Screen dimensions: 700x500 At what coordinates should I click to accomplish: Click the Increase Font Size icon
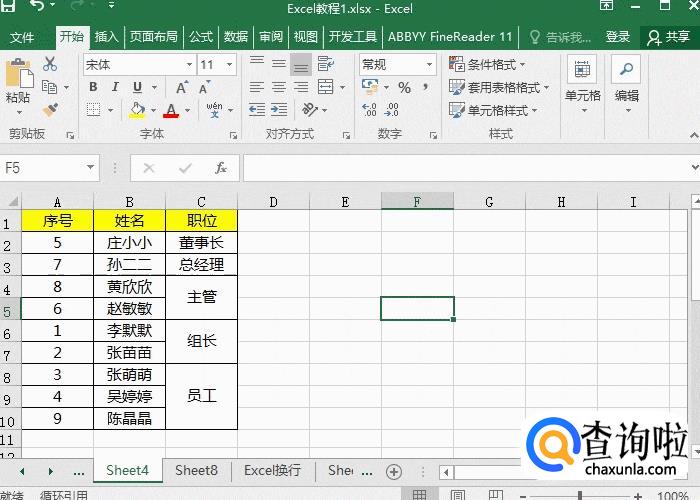coord(182,88)
